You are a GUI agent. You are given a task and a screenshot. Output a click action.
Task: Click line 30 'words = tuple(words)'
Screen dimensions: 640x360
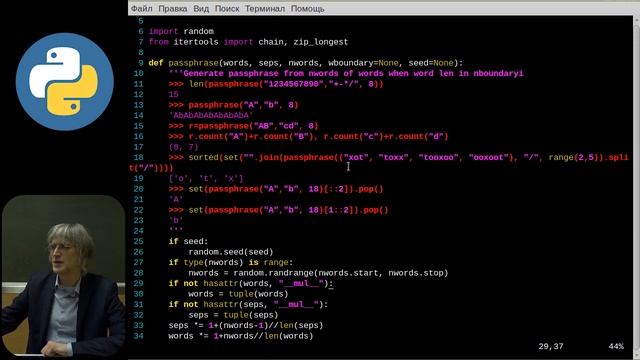tap(238, 294)
